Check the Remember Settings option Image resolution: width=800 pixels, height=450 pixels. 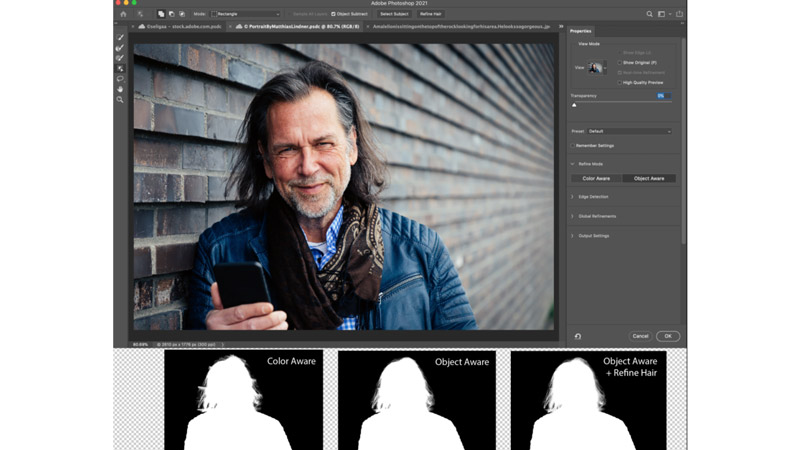pos(573,146)
